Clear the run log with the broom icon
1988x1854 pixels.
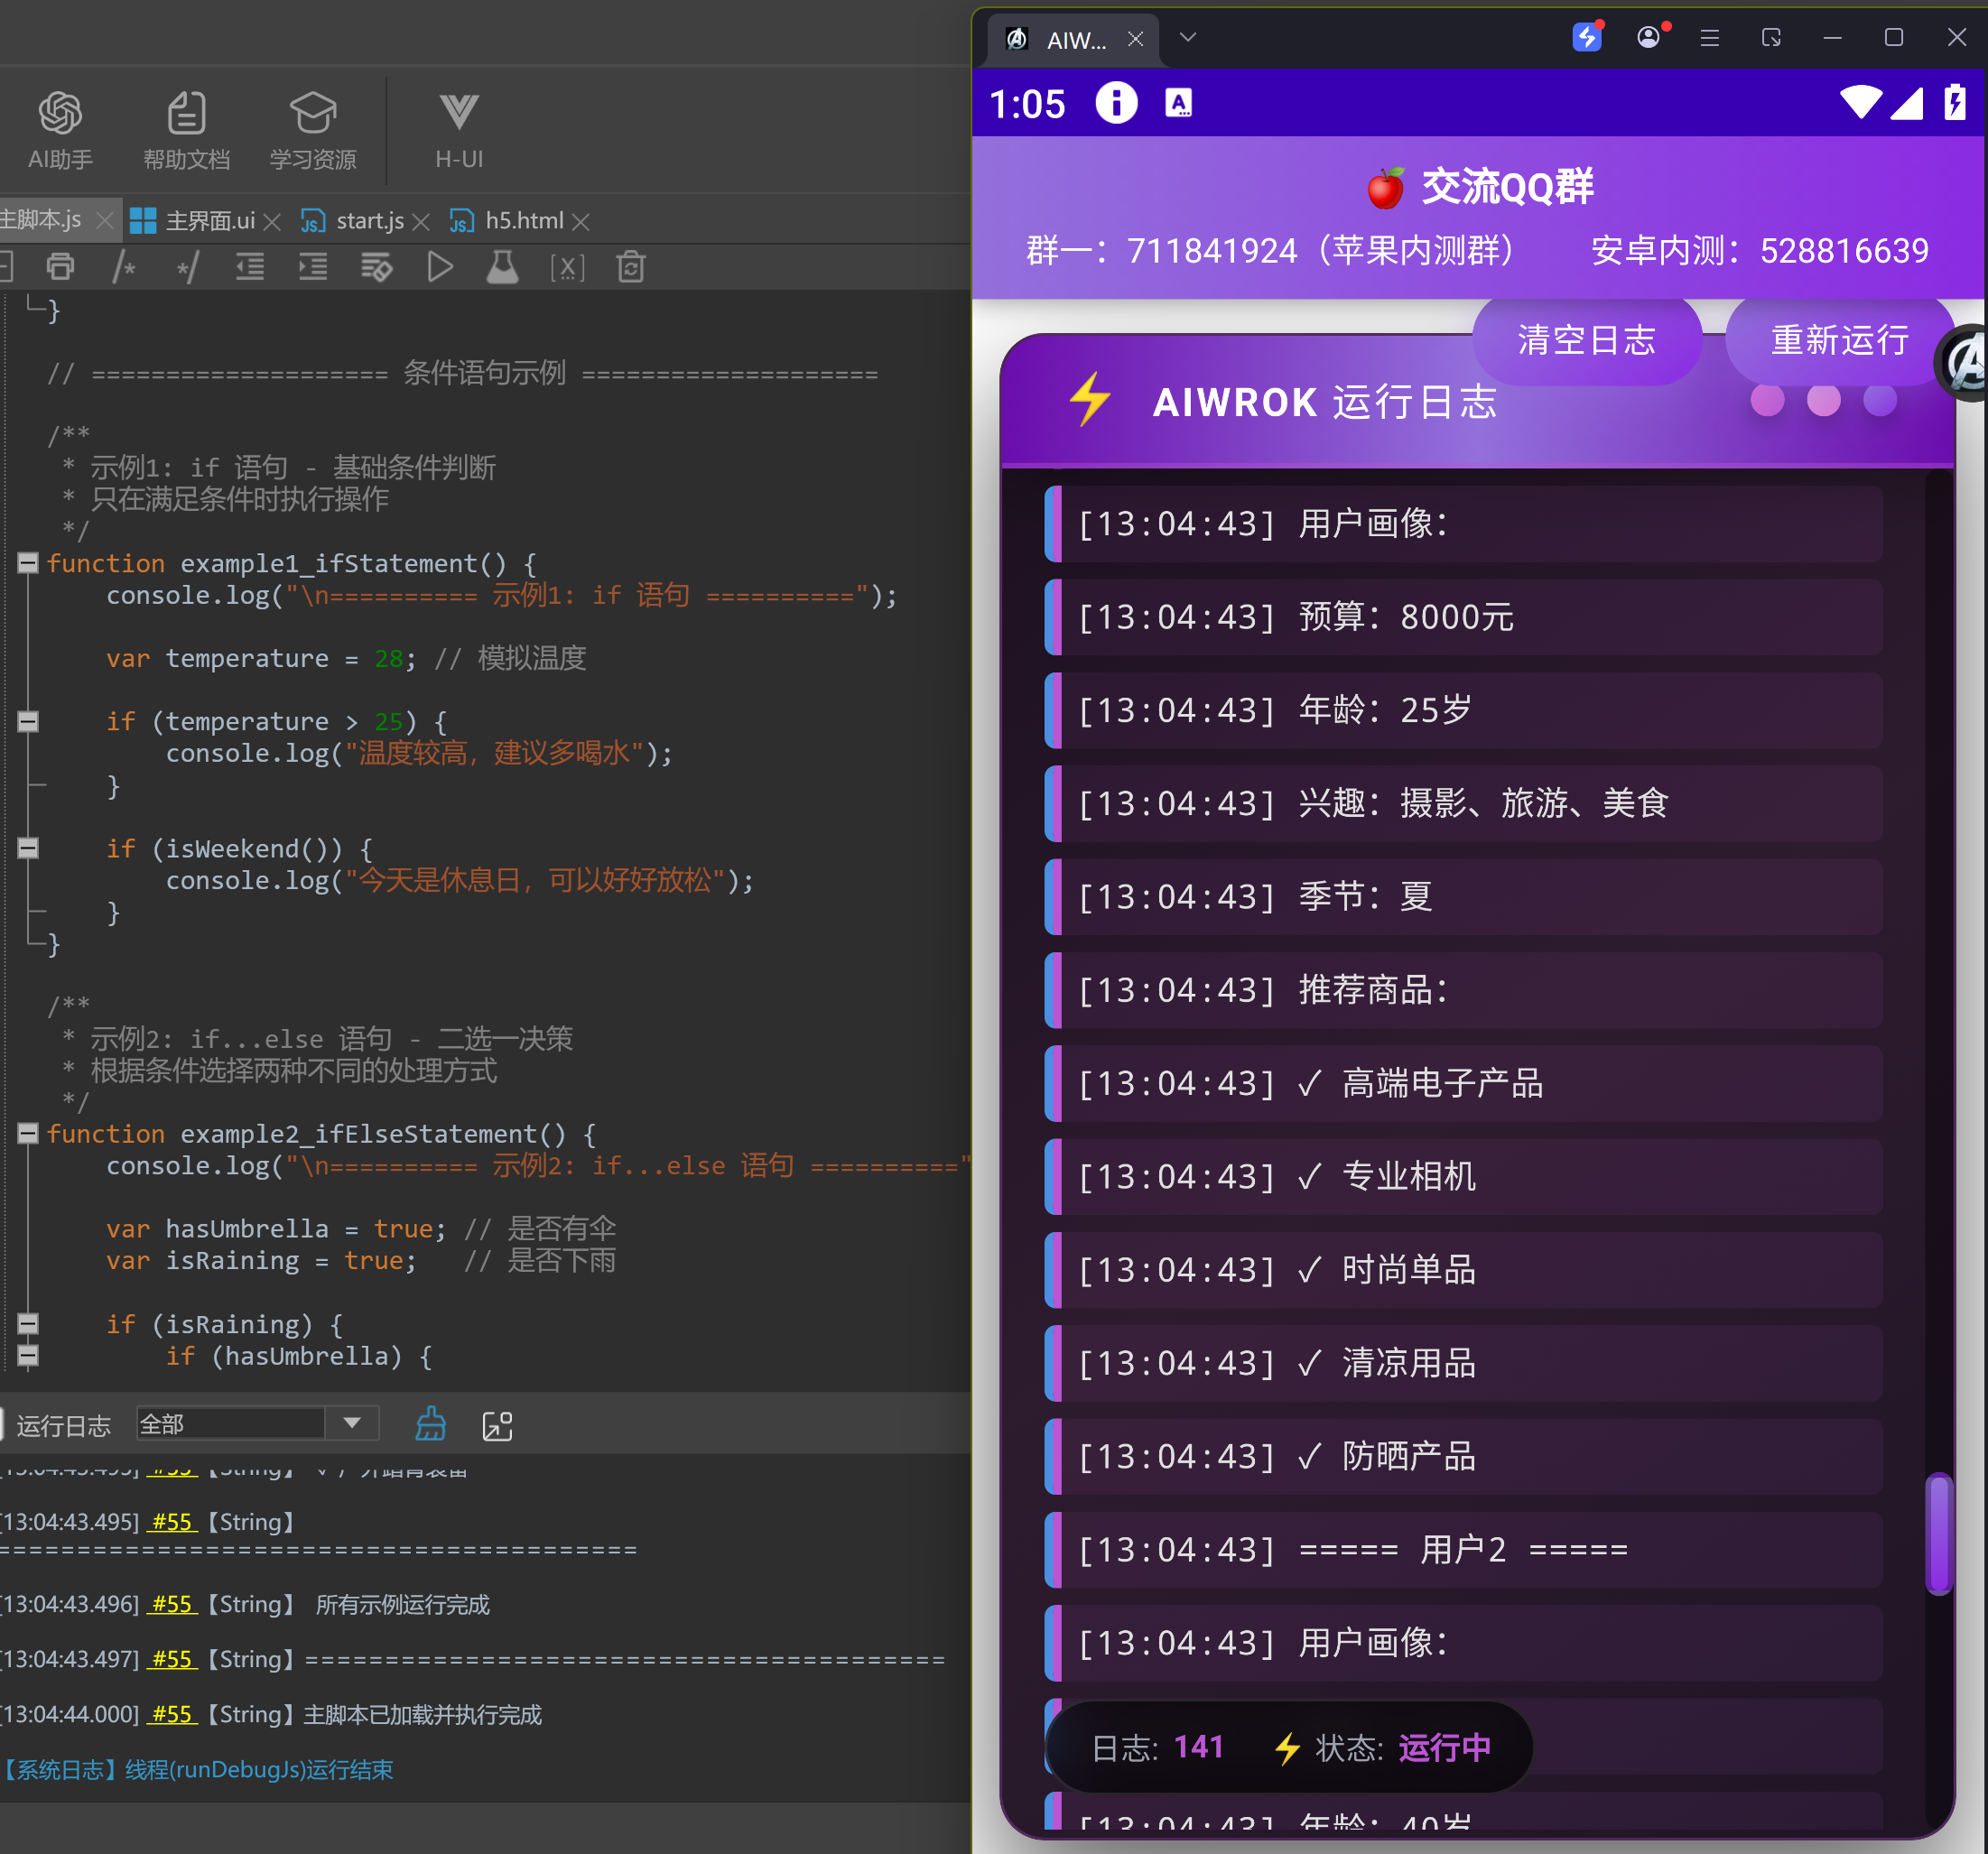(431, 1424)
